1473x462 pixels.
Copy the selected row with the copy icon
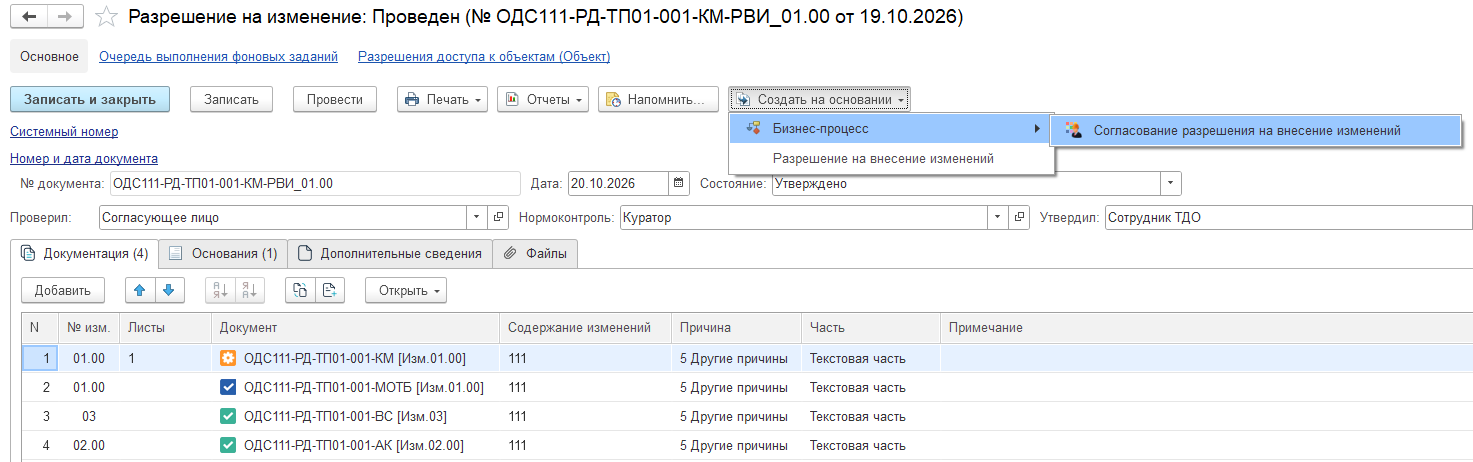[300, 290]
